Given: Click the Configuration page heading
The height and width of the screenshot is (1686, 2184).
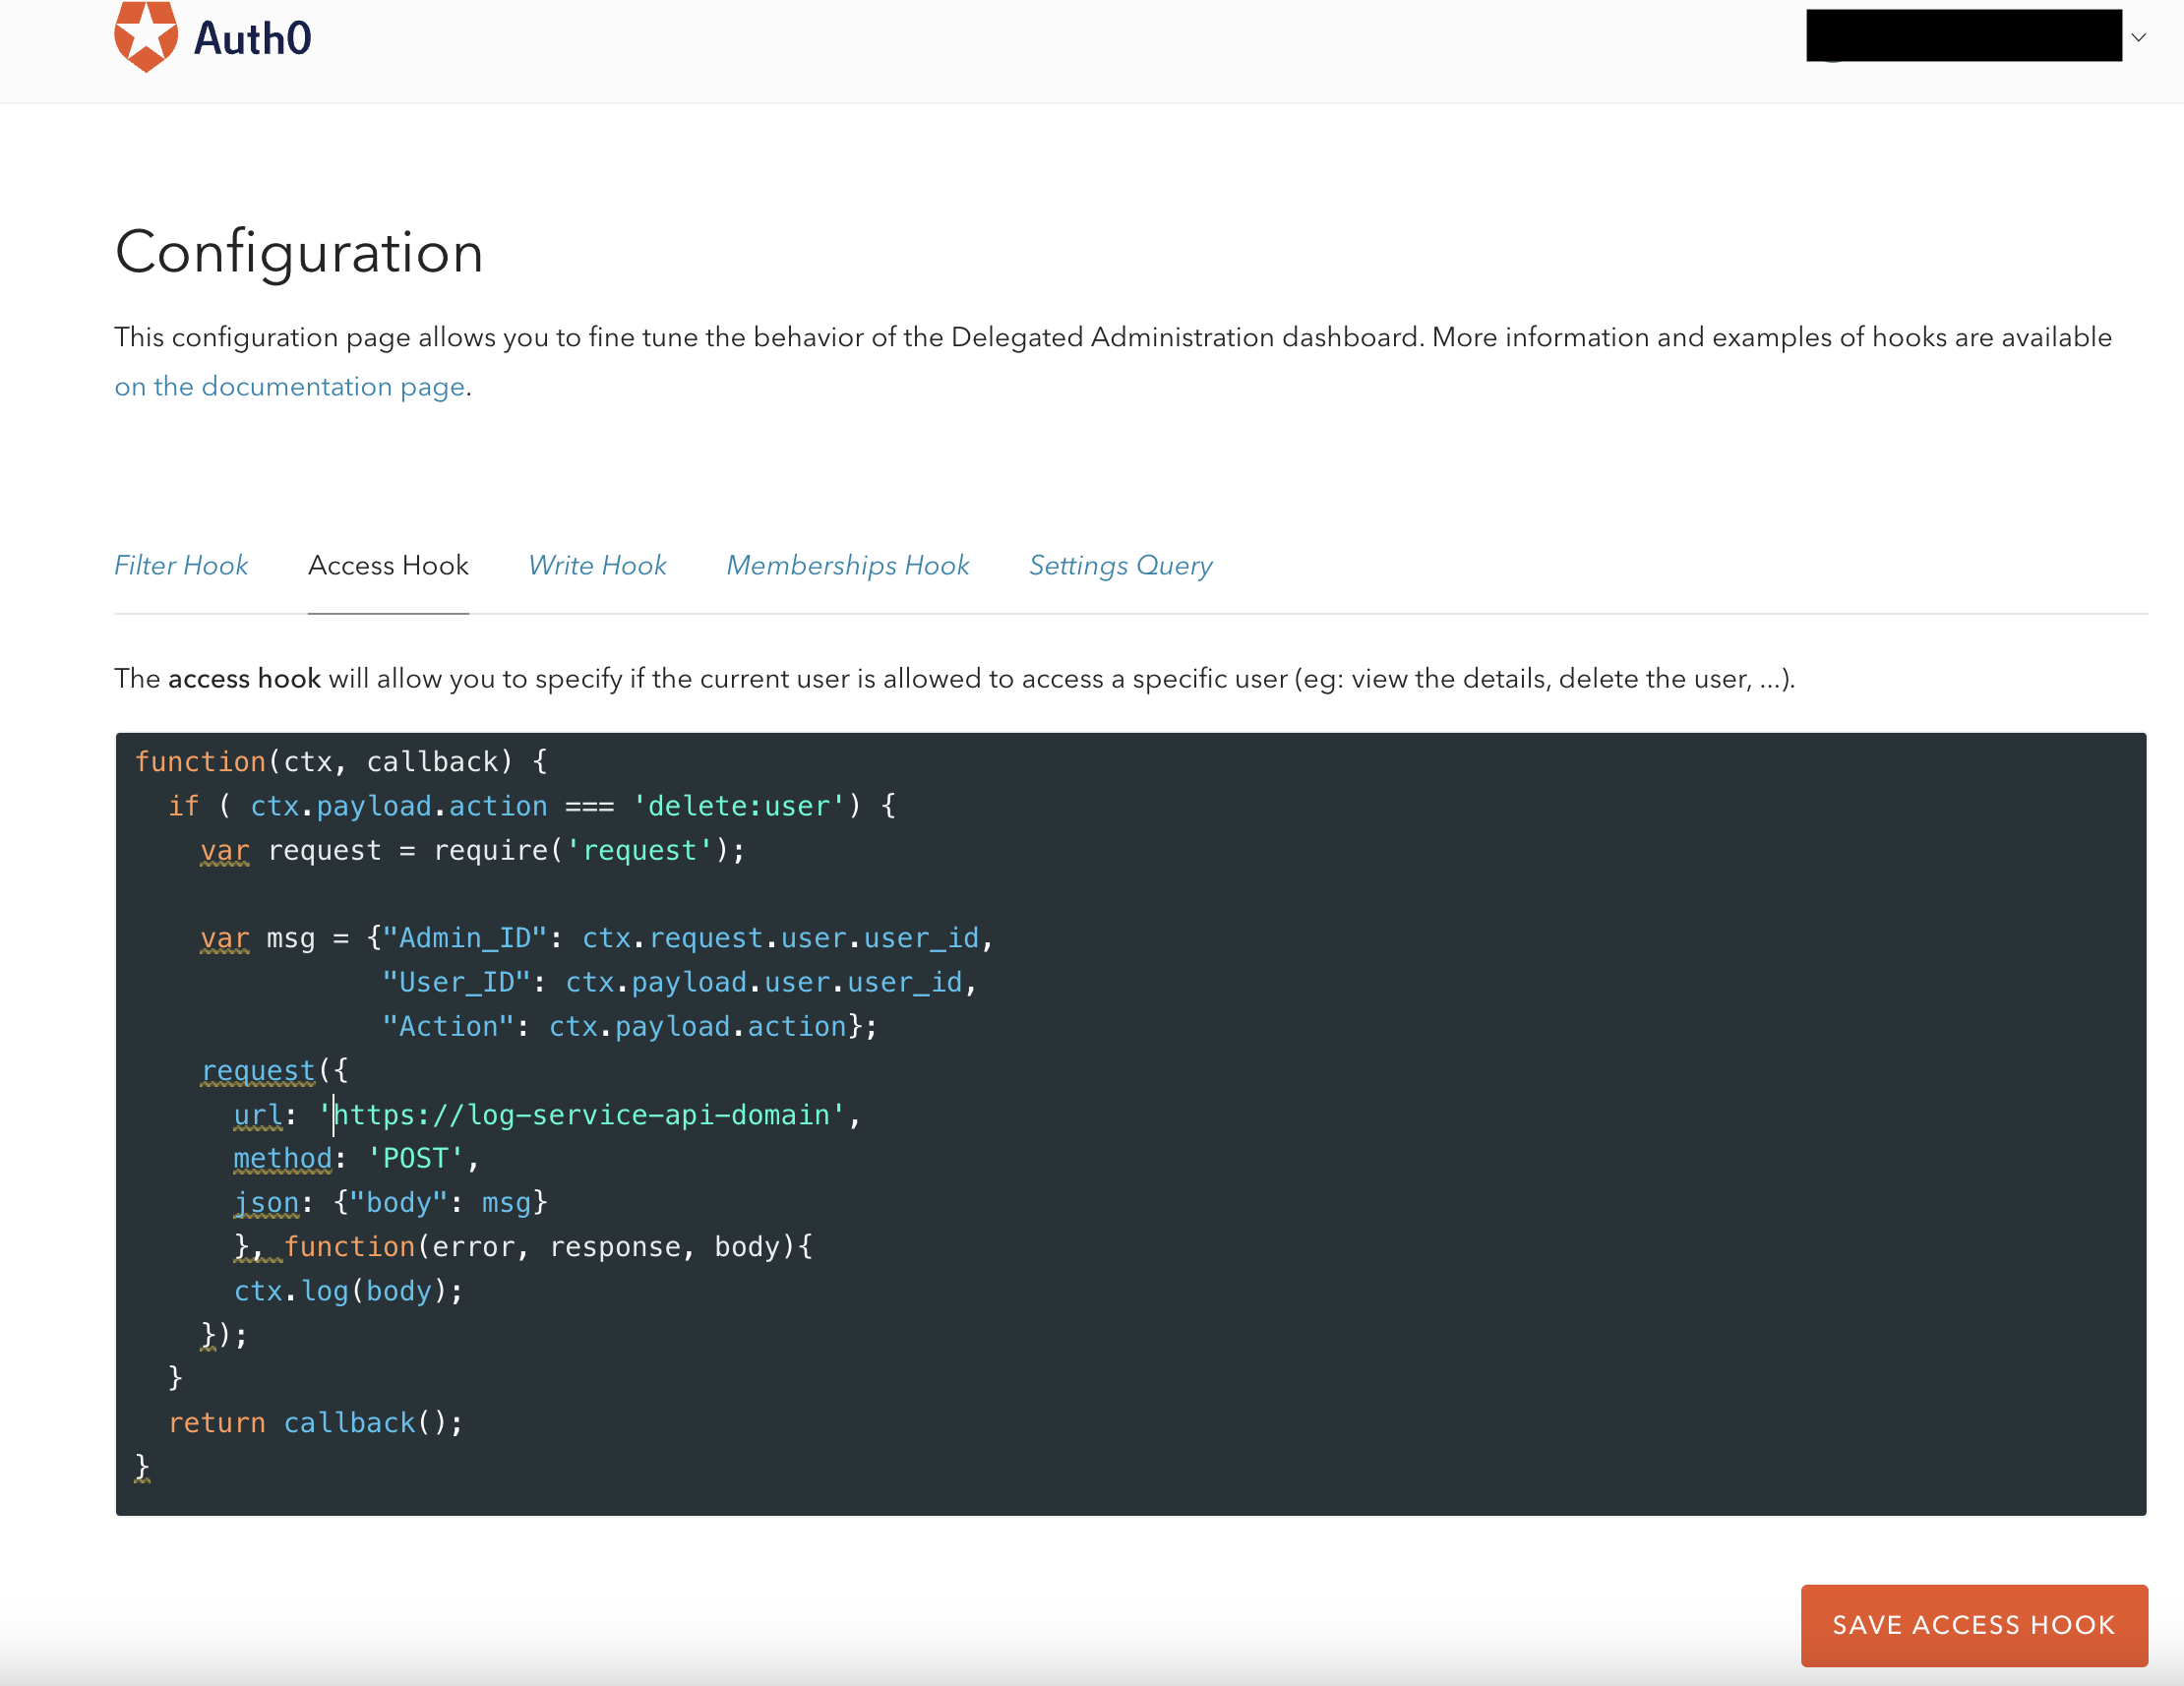Looking at the screenshot, I should point(299,252).
